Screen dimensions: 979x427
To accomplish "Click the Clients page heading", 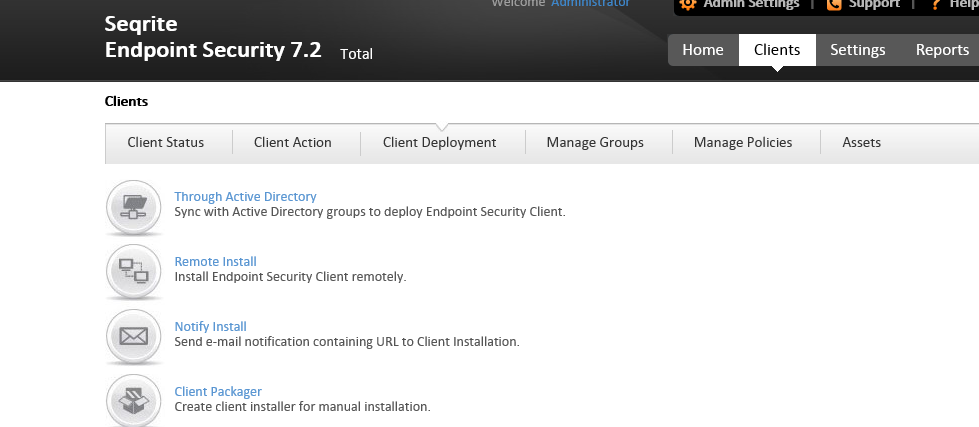I will (x=126, y=101).
